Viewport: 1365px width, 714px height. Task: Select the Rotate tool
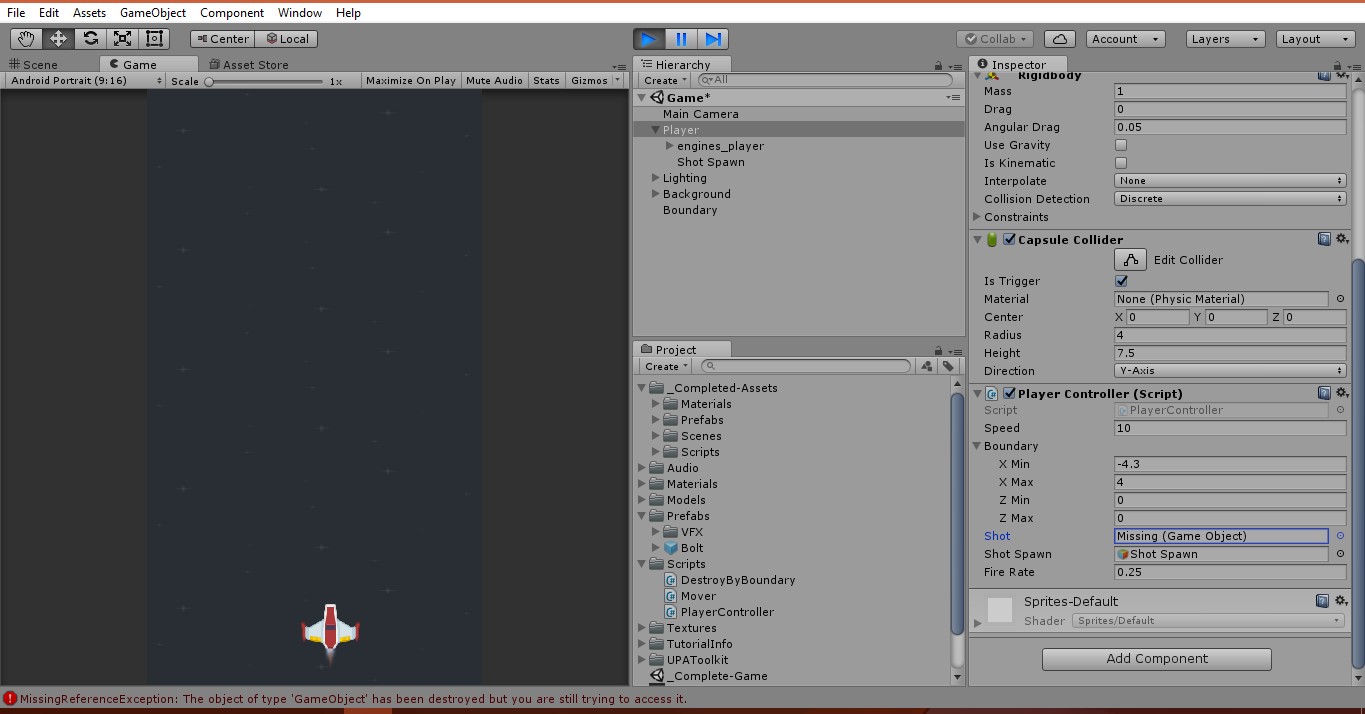pyautogui.click(x=91, y=38)
